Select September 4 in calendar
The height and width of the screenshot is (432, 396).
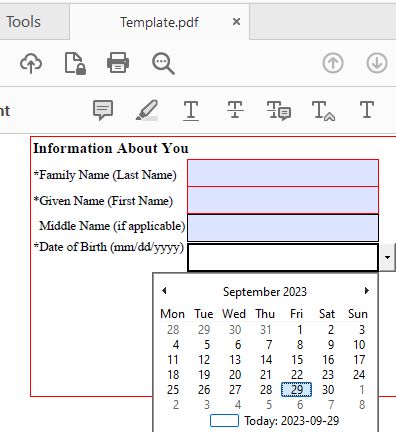(x=176, y=345)
